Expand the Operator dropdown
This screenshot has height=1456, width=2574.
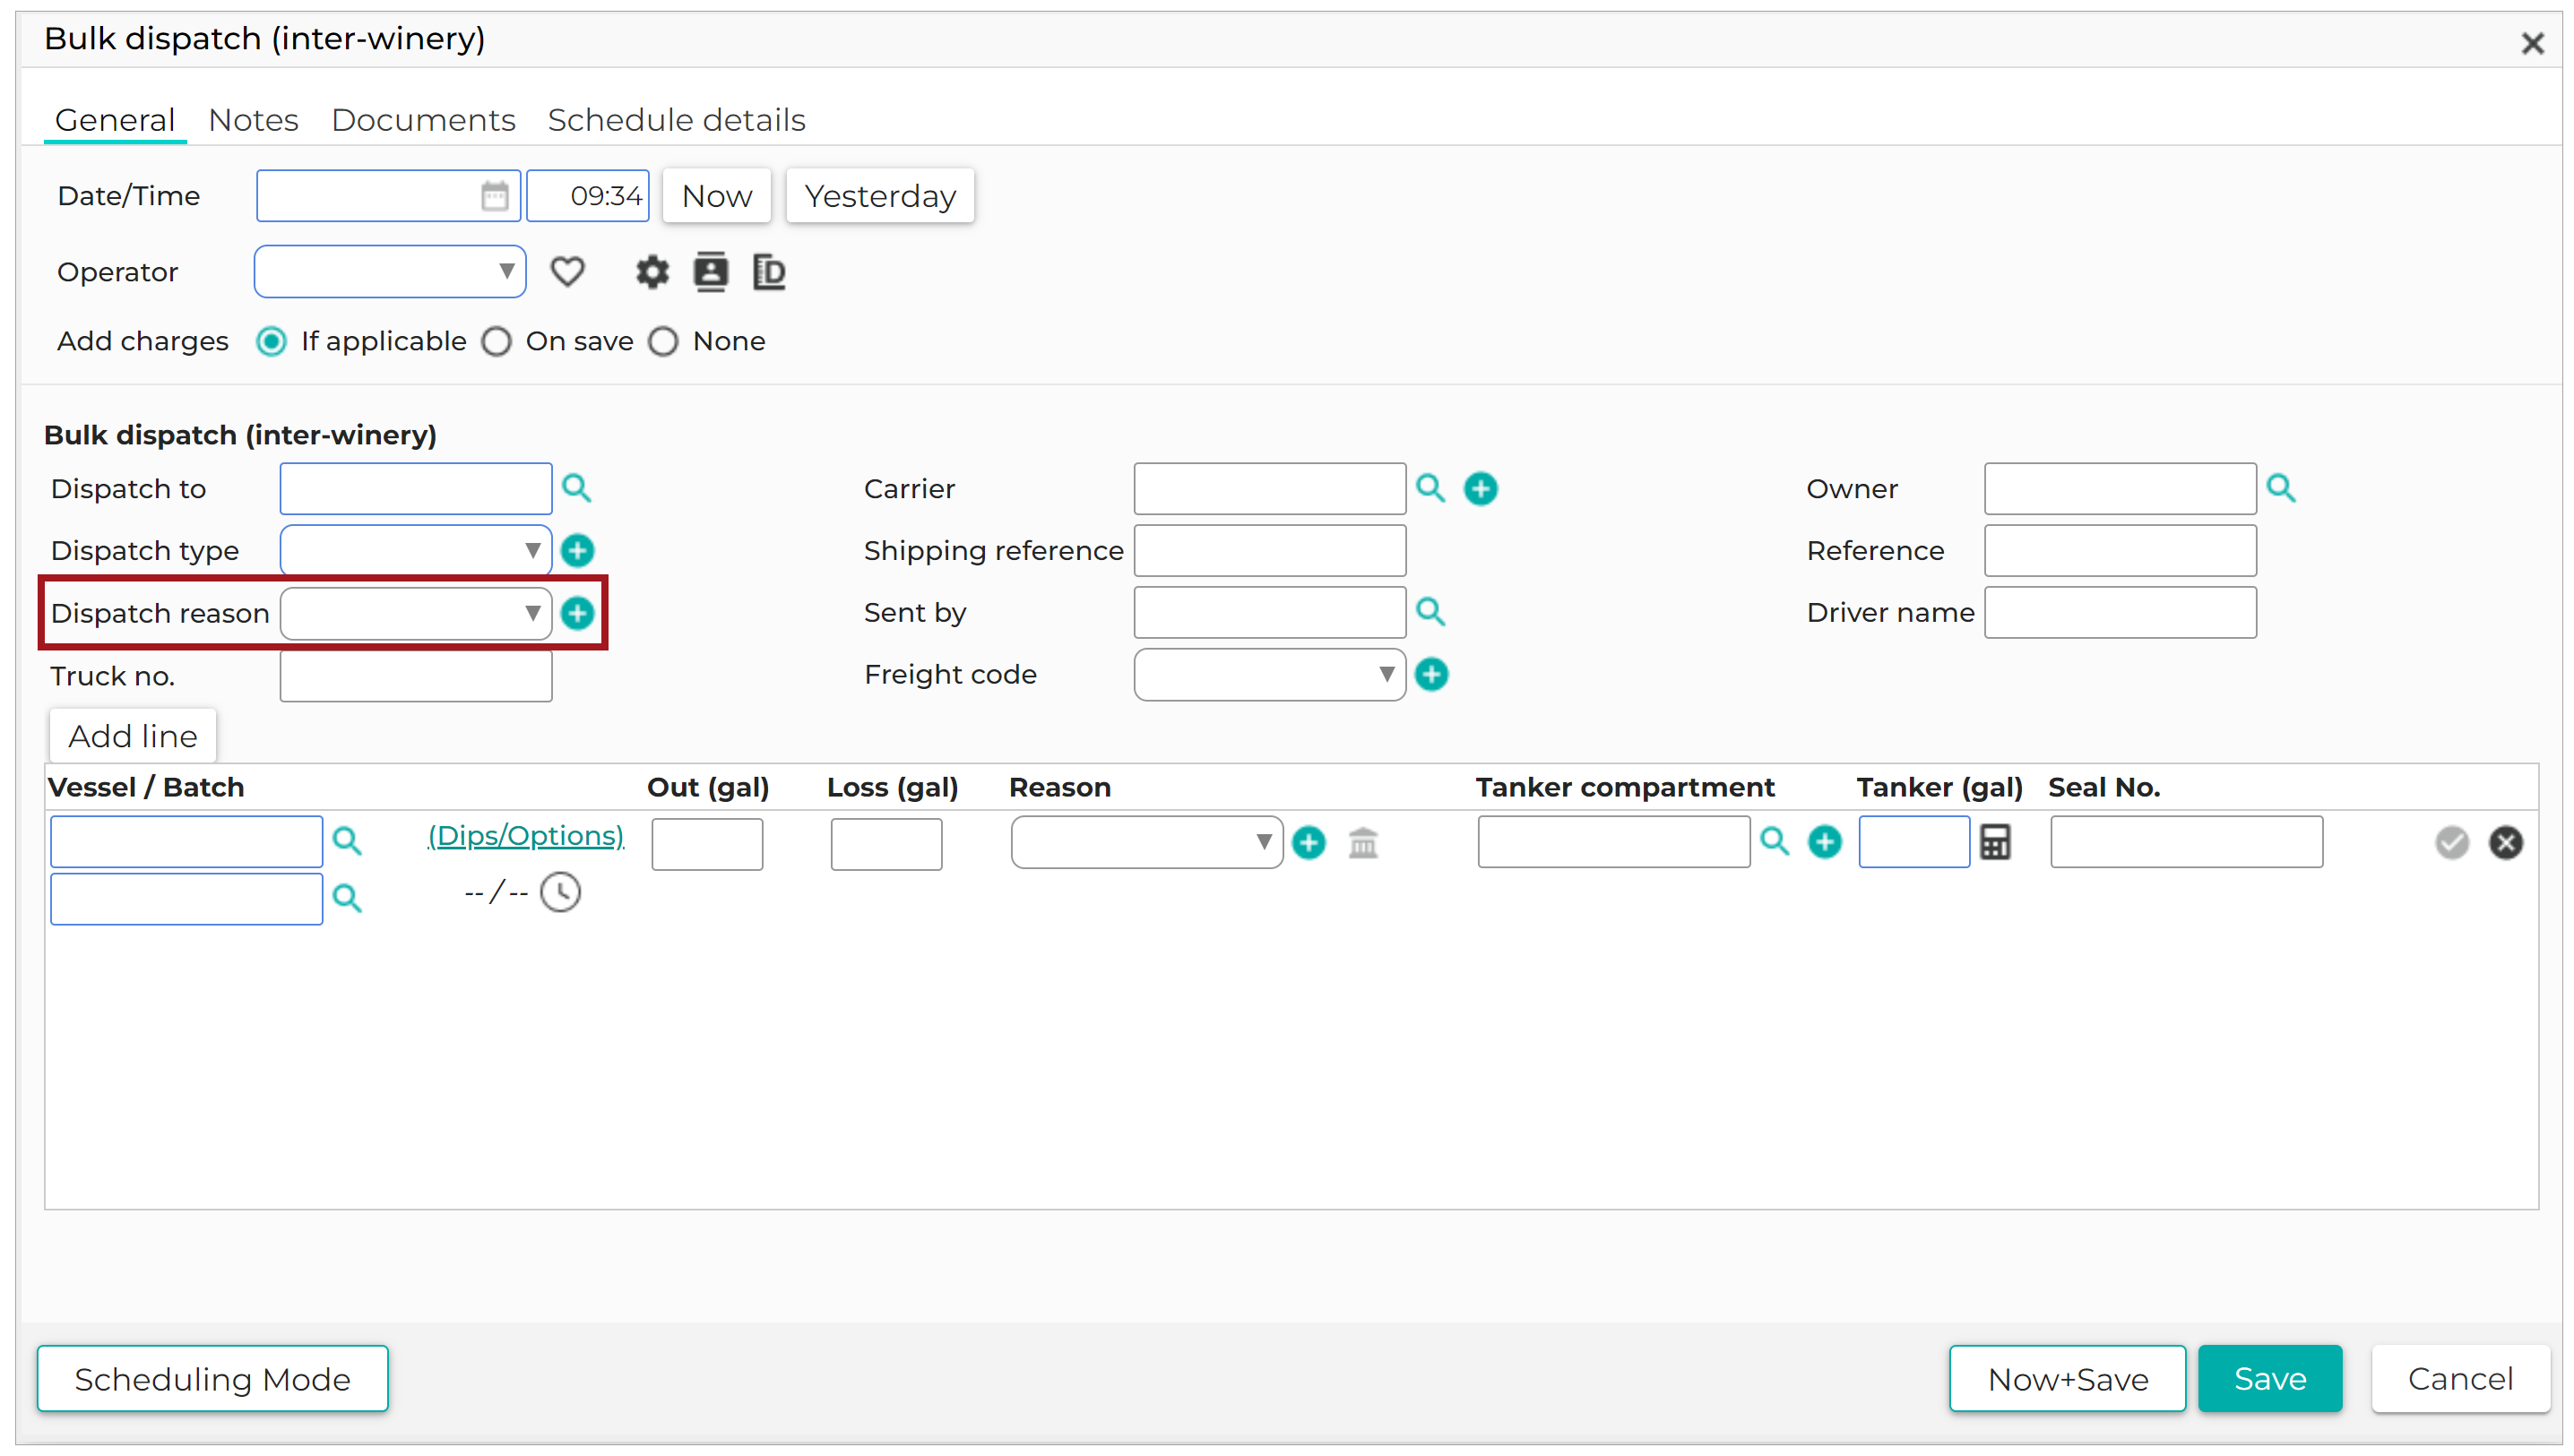390,272
